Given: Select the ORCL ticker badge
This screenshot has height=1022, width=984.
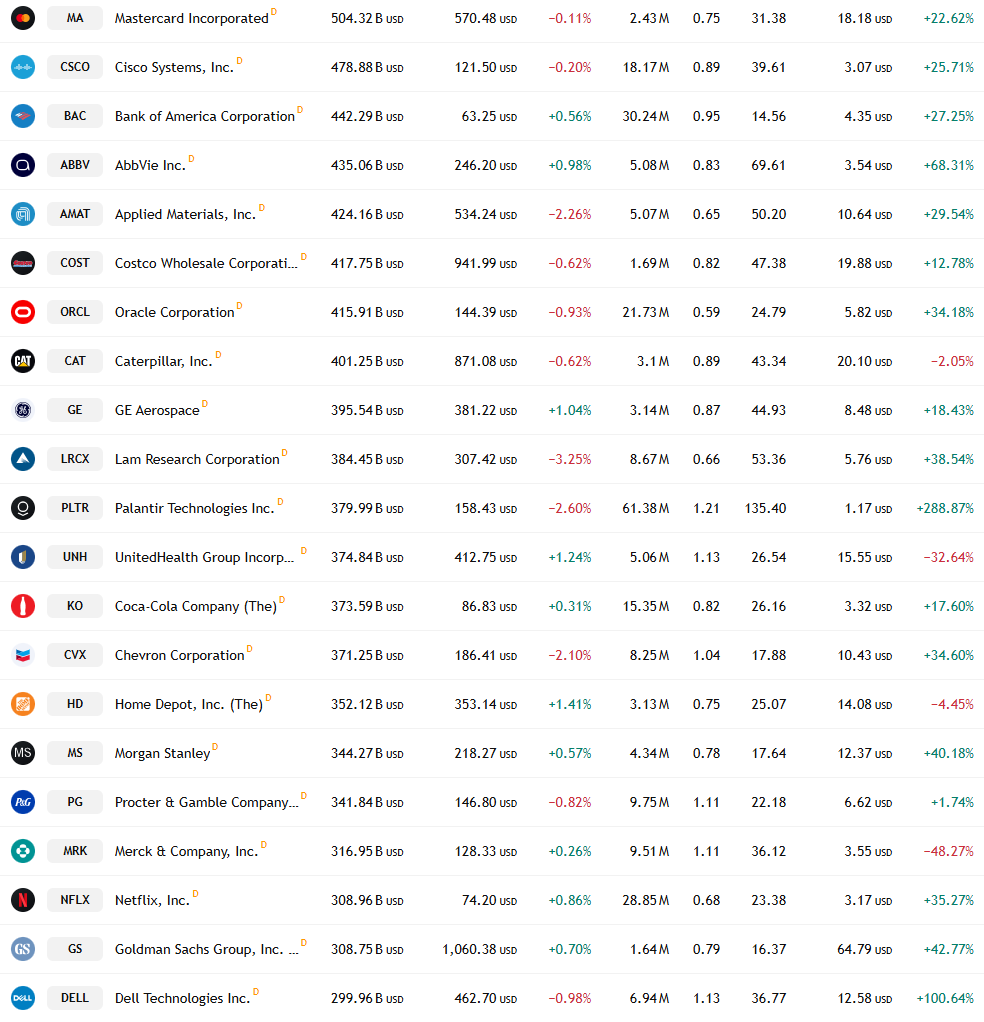Looking at the screenshot, I should [75, 312].
